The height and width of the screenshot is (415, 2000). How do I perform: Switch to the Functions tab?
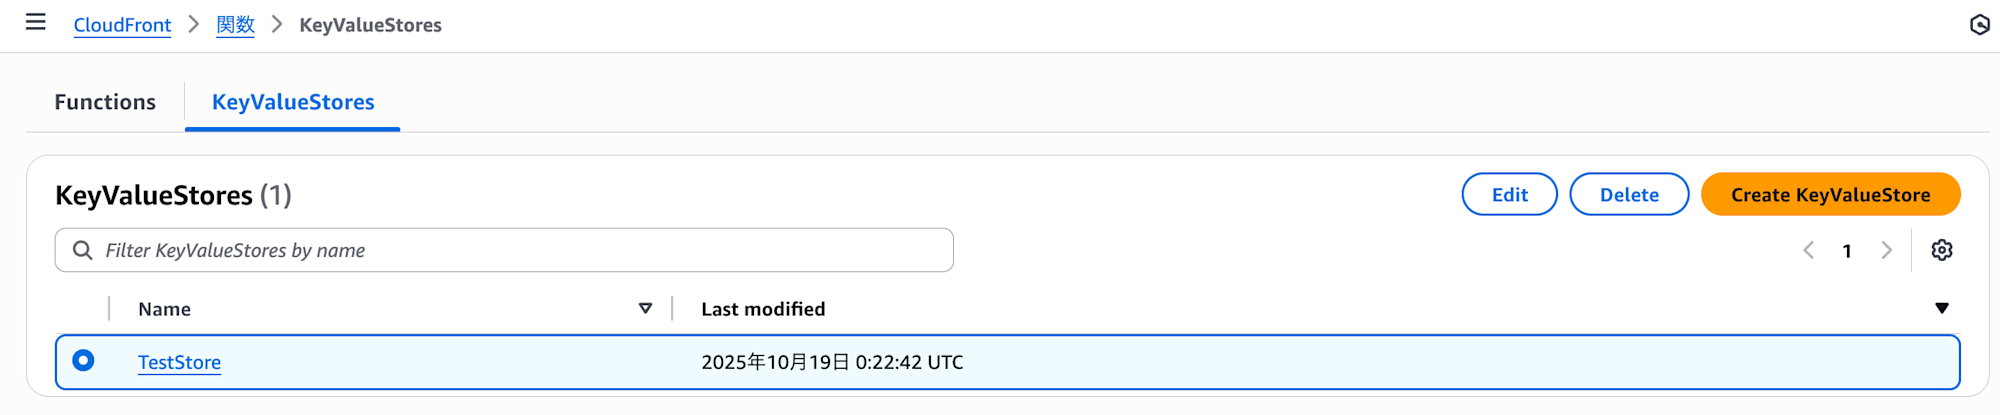[x=105, y=102]
